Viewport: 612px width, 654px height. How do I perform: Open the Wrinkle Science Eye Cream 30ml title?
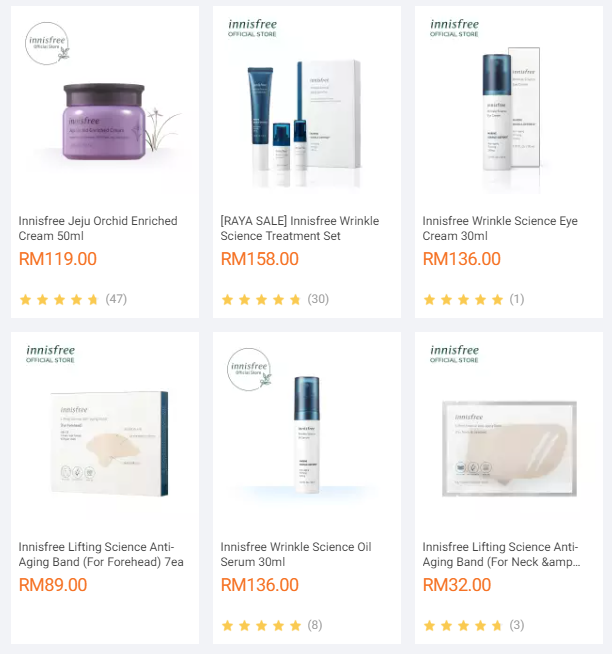click(500, 228)
